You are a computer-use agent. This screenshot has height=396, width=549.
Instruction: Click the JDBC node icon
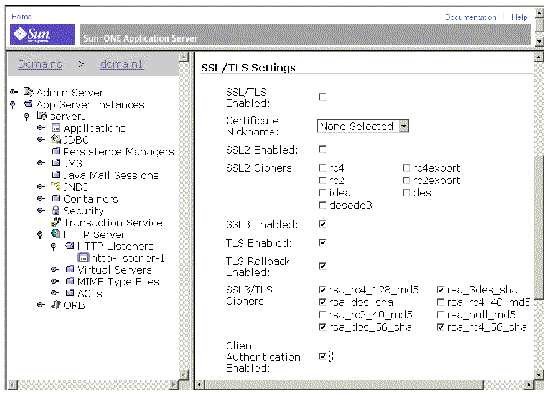pos(56,139)
